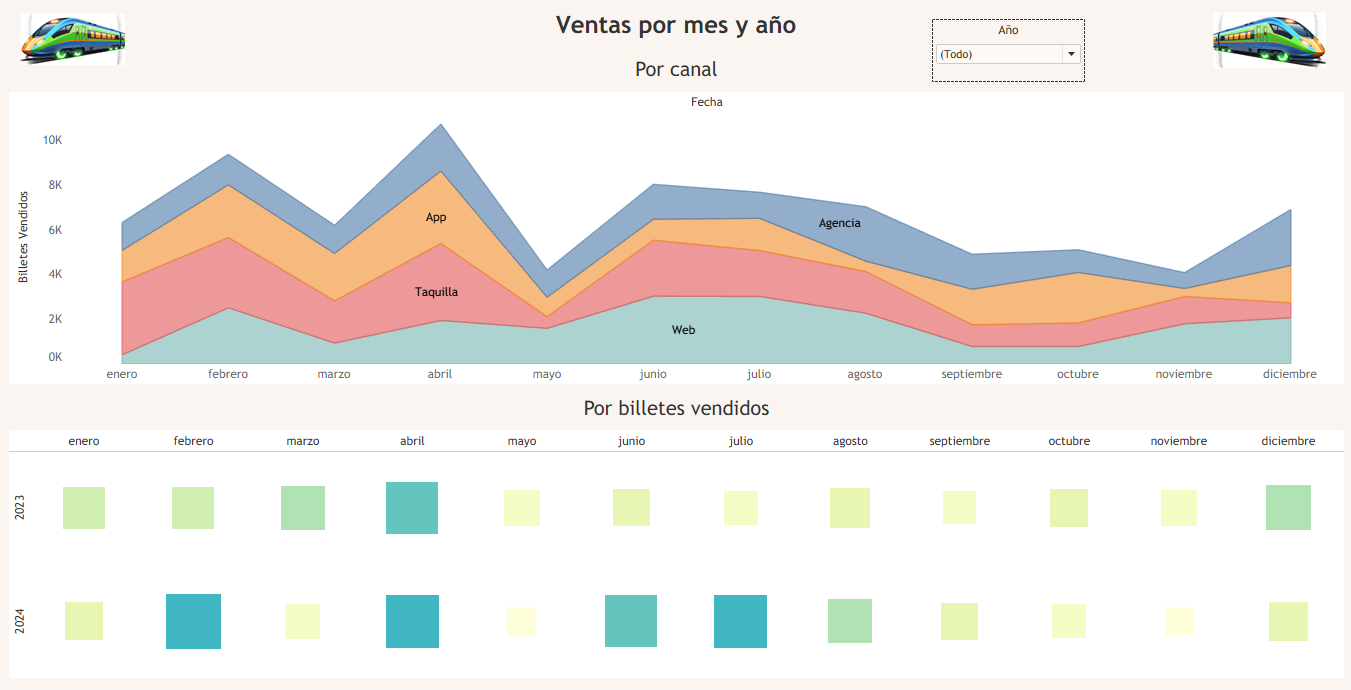Select the Agencia area in the chart
1351x690 pixels.
[x=839, y=223]
